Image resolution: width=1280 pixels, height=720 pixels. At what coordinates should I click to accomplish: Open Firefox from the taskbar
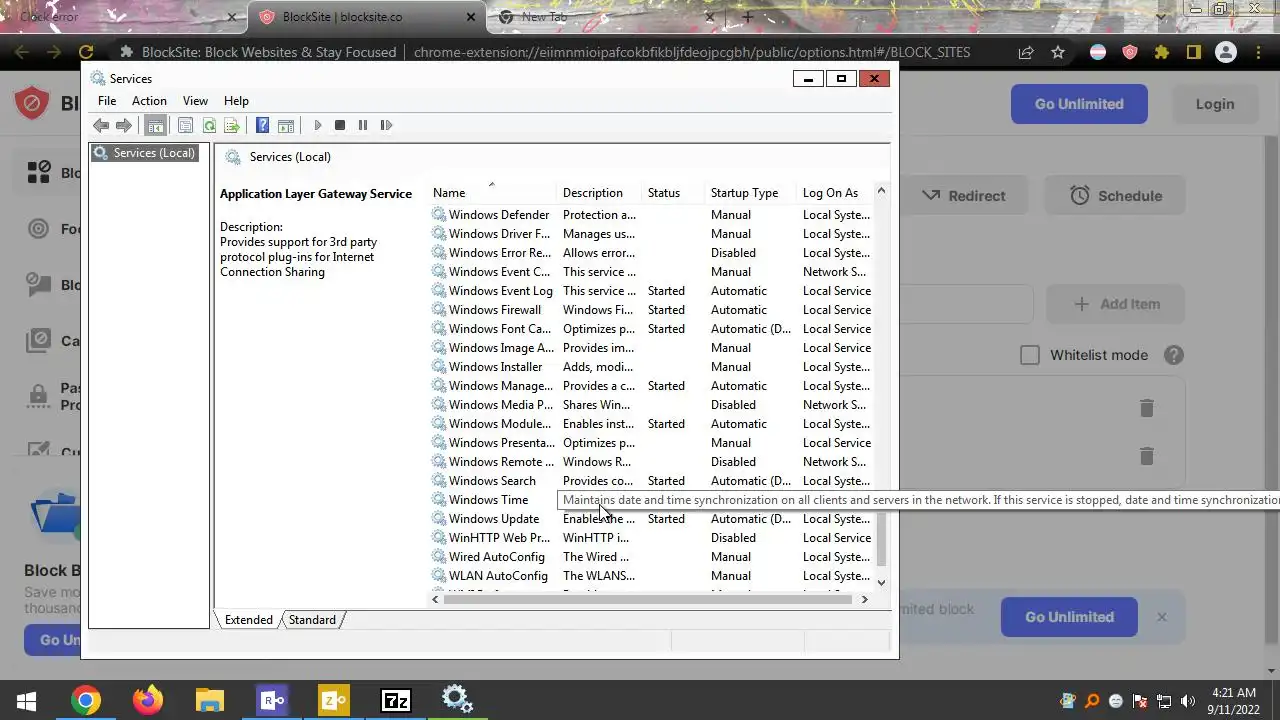(x=148, y=700)
